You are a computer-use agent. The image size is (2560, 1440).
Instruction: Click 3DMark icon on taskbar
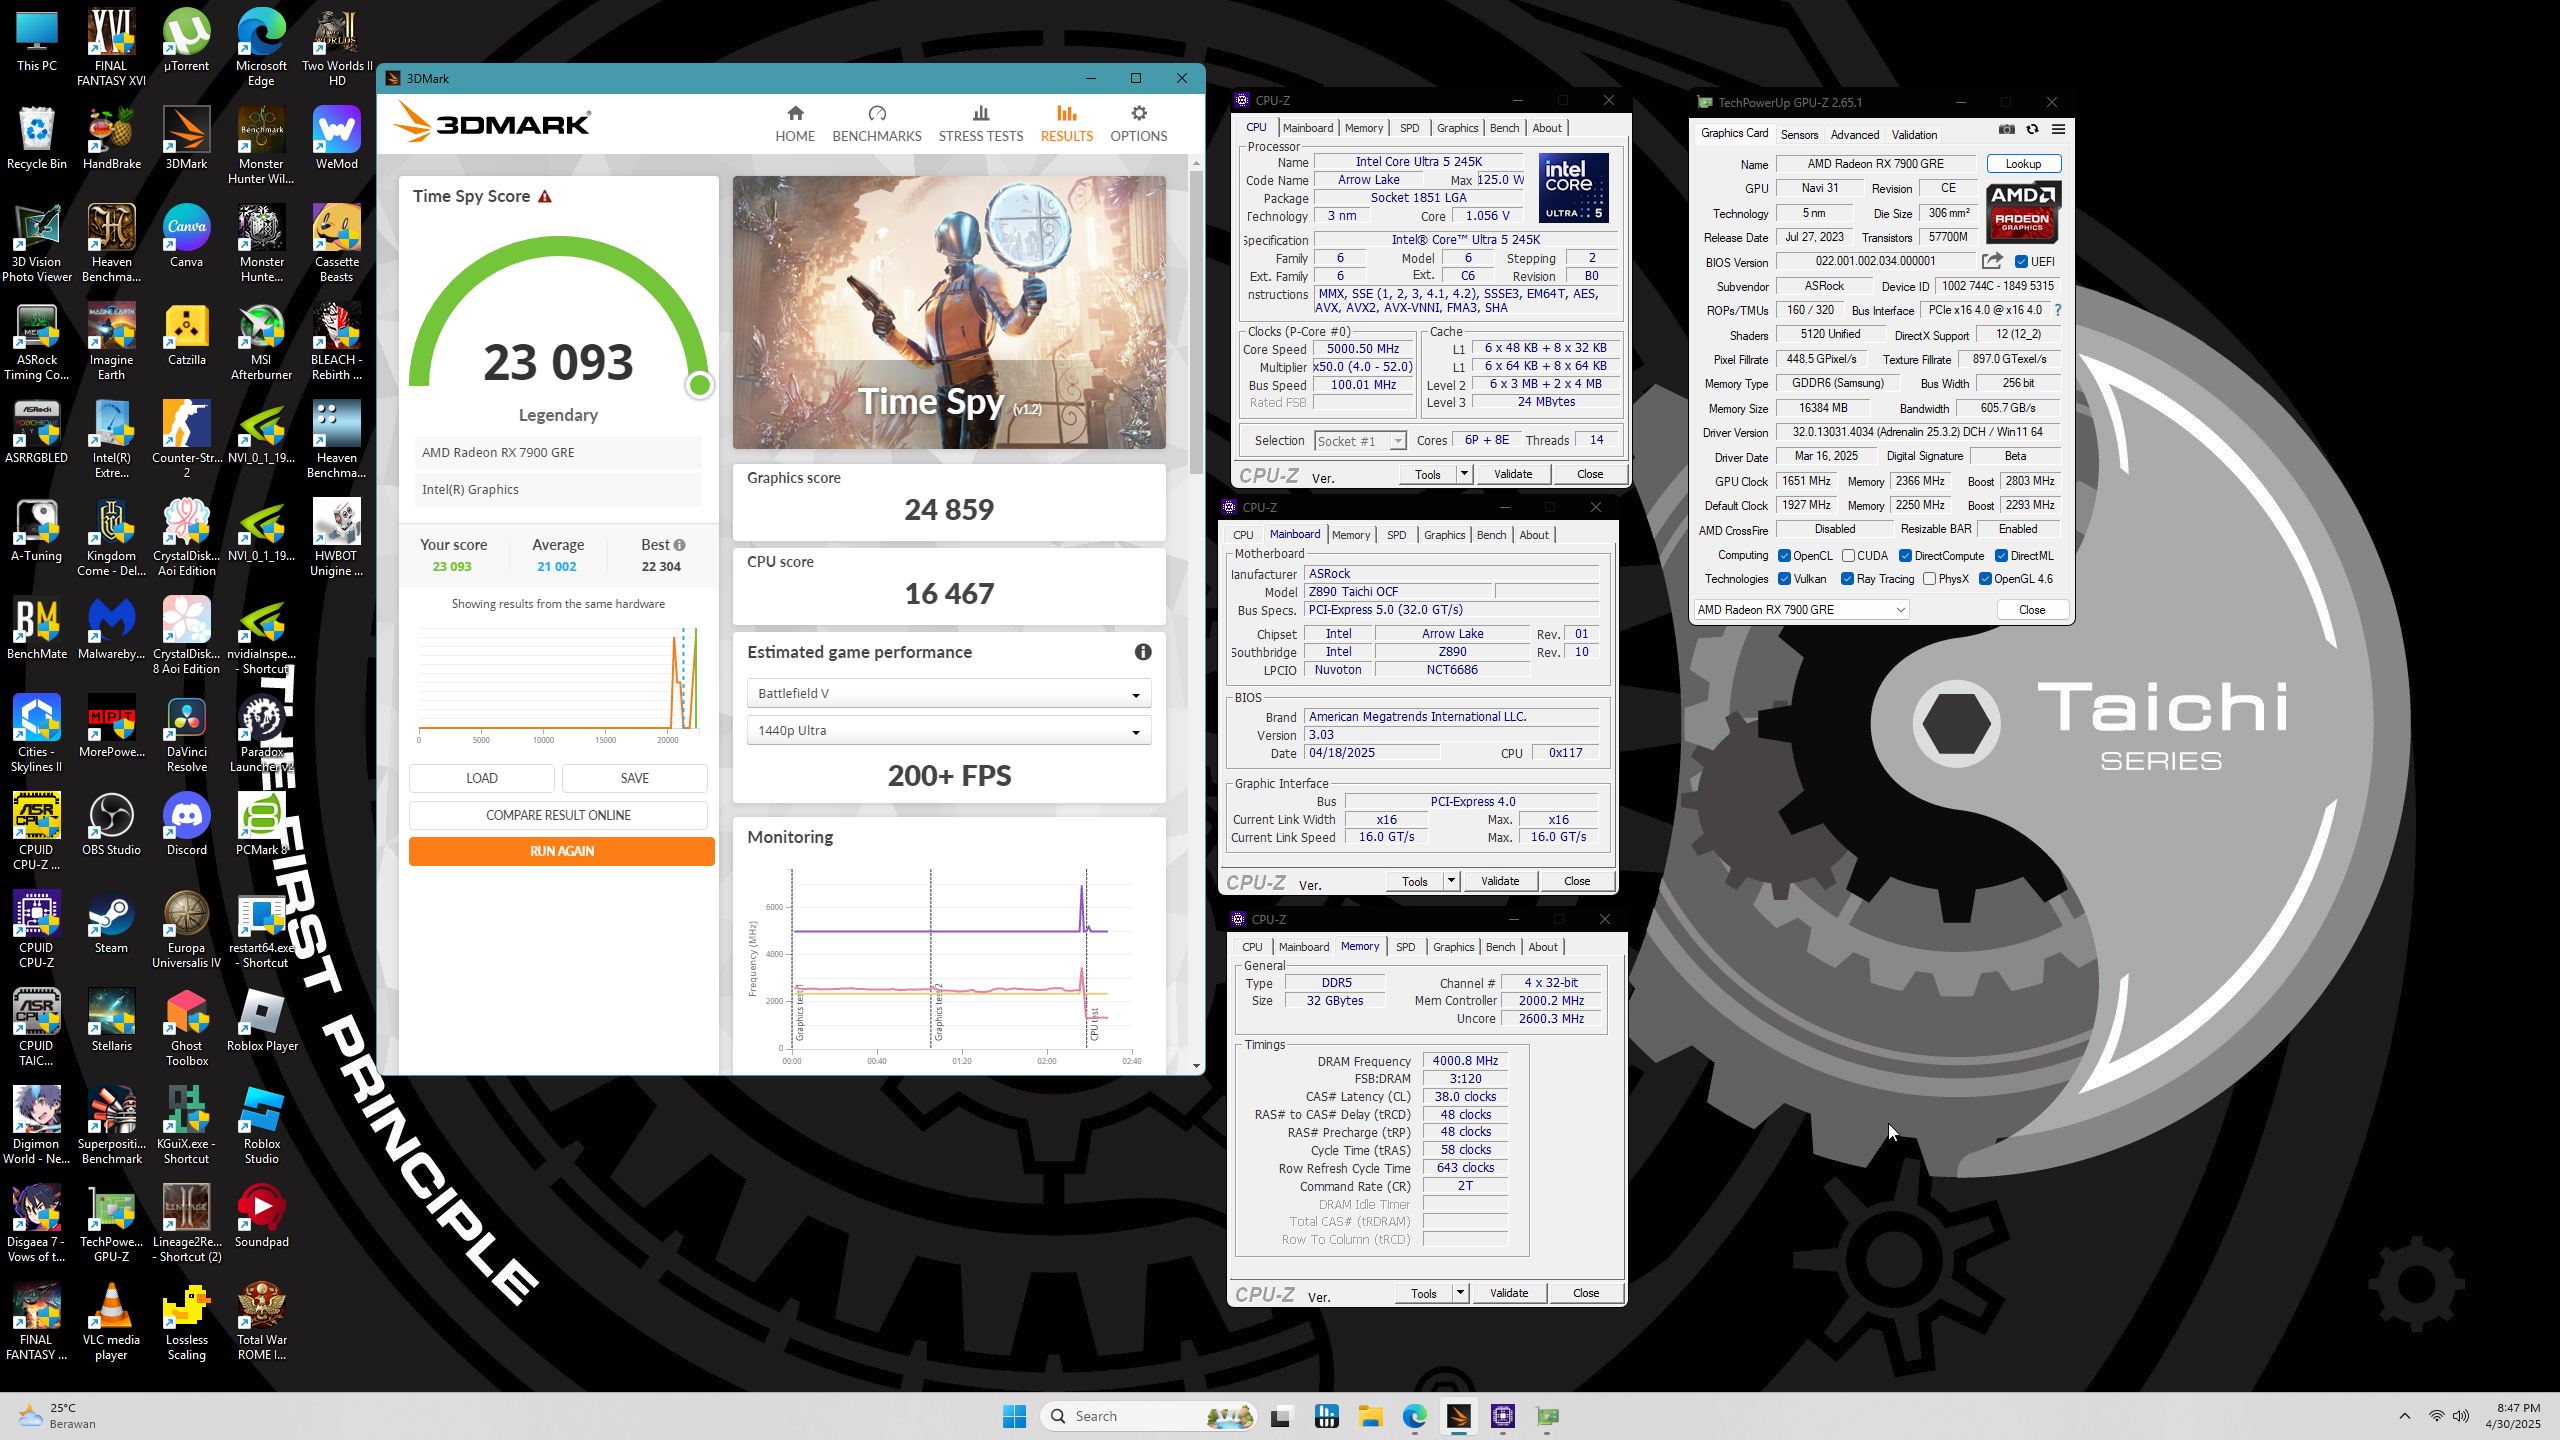[x=1458, y=1416]
